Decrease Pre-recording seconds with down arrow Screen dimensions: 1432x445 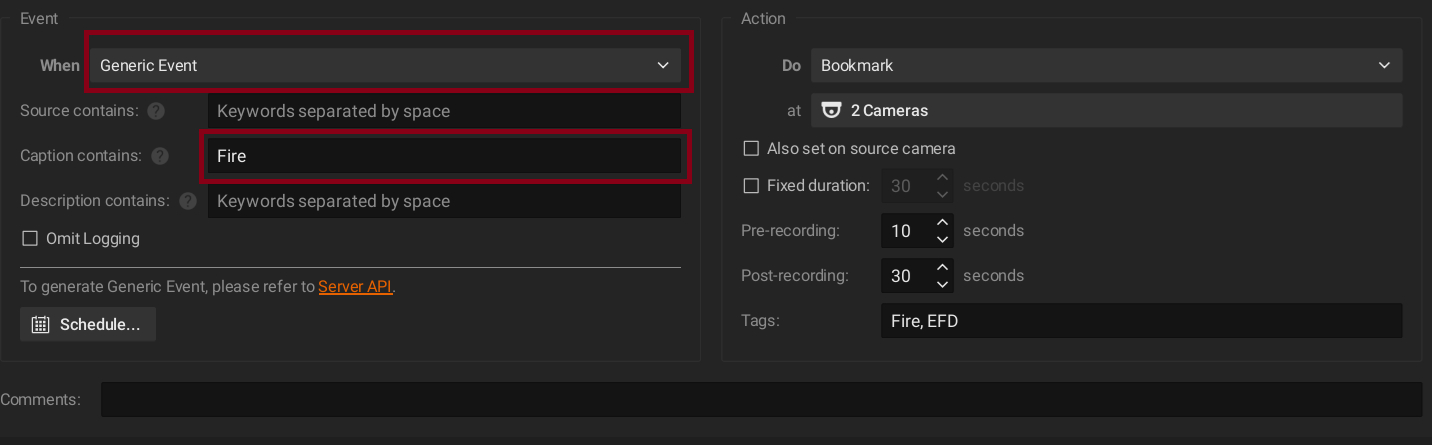pyautogui.click(x=942, y=240)
